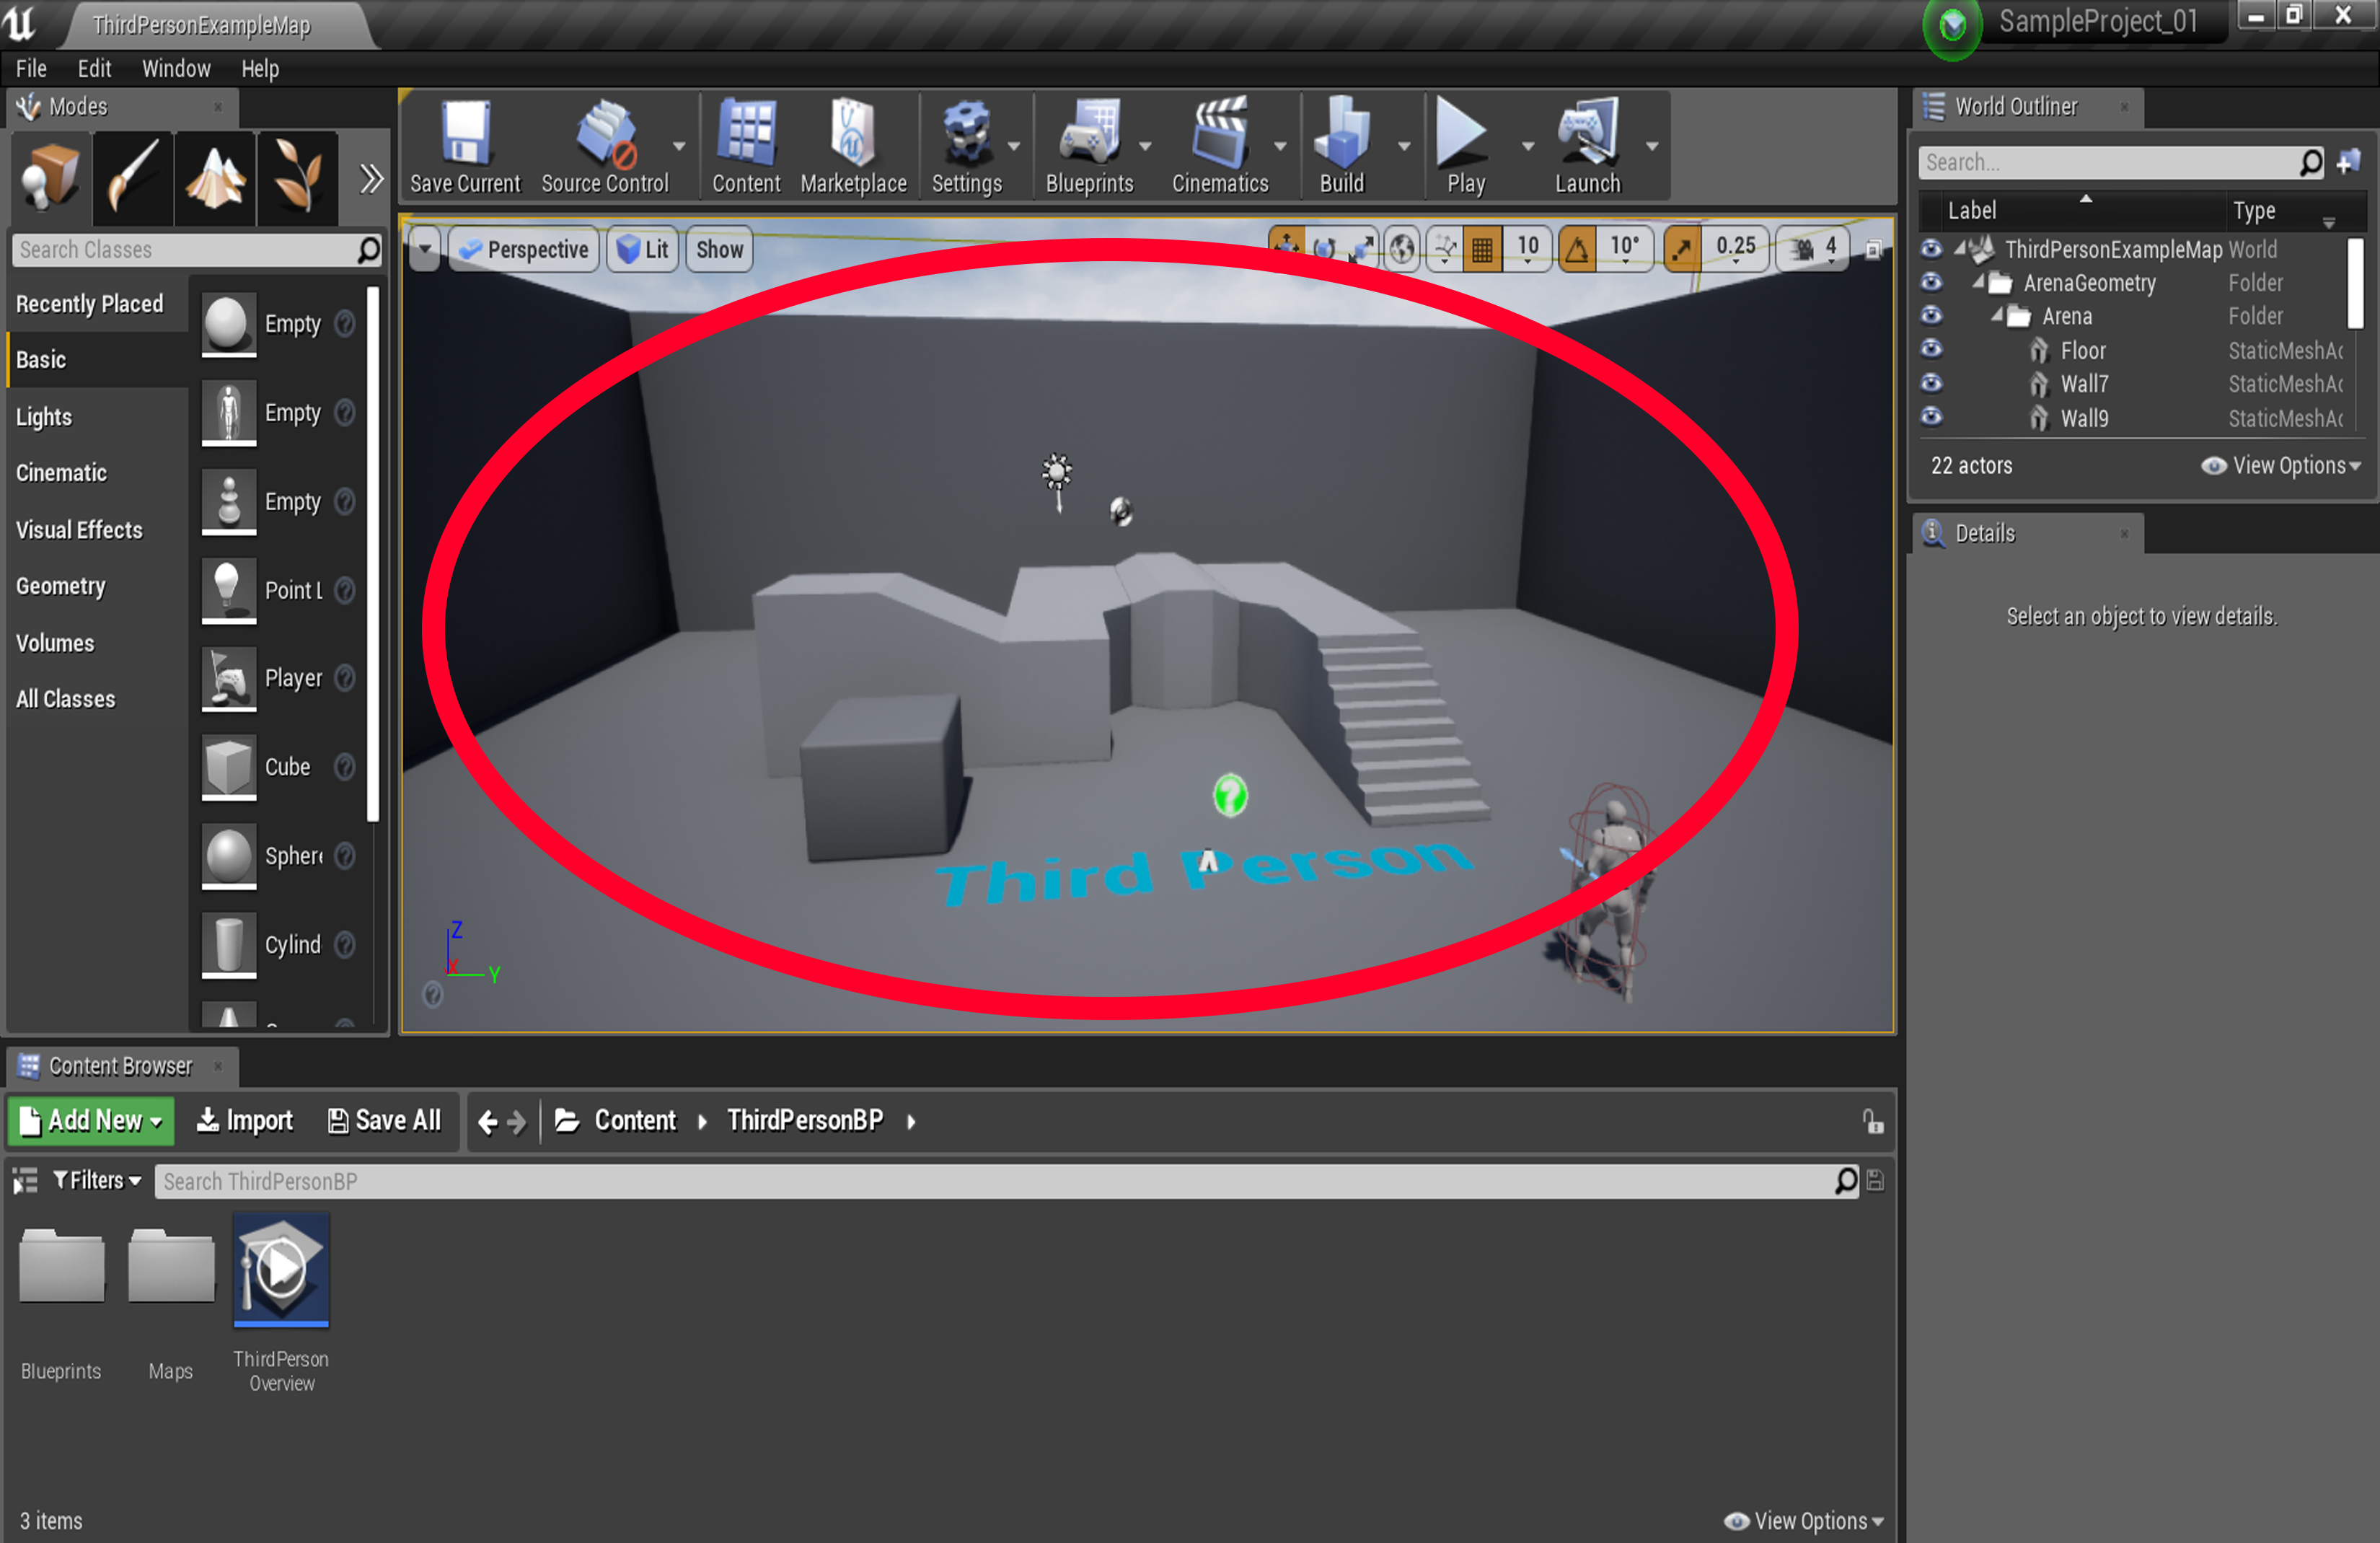This screenshot has width=2380, height=1543.
Task: Click the Build icon in the toolbar
Action: pos(1340,140)
